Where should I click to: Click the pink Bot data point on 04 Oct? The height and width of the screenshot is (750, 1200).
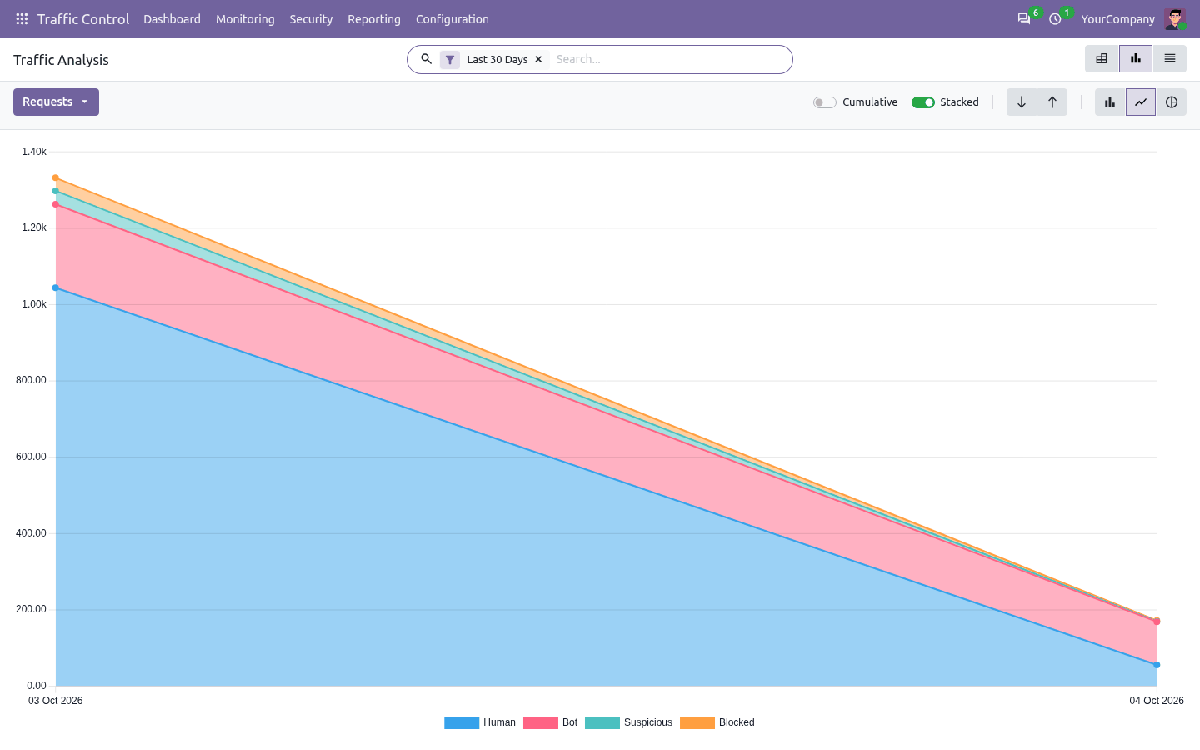point(1156,621)
